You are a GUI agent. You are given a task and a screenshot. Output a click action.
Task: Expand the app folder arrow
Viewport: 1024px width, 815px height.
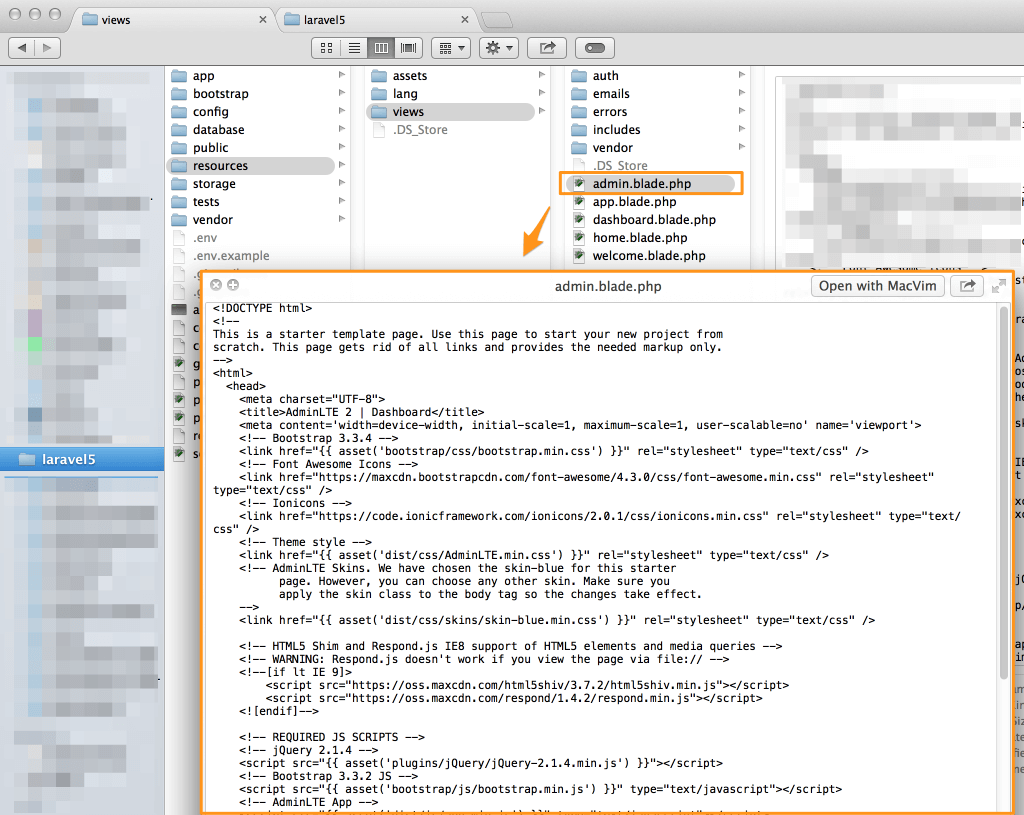[x=342, y=75]
